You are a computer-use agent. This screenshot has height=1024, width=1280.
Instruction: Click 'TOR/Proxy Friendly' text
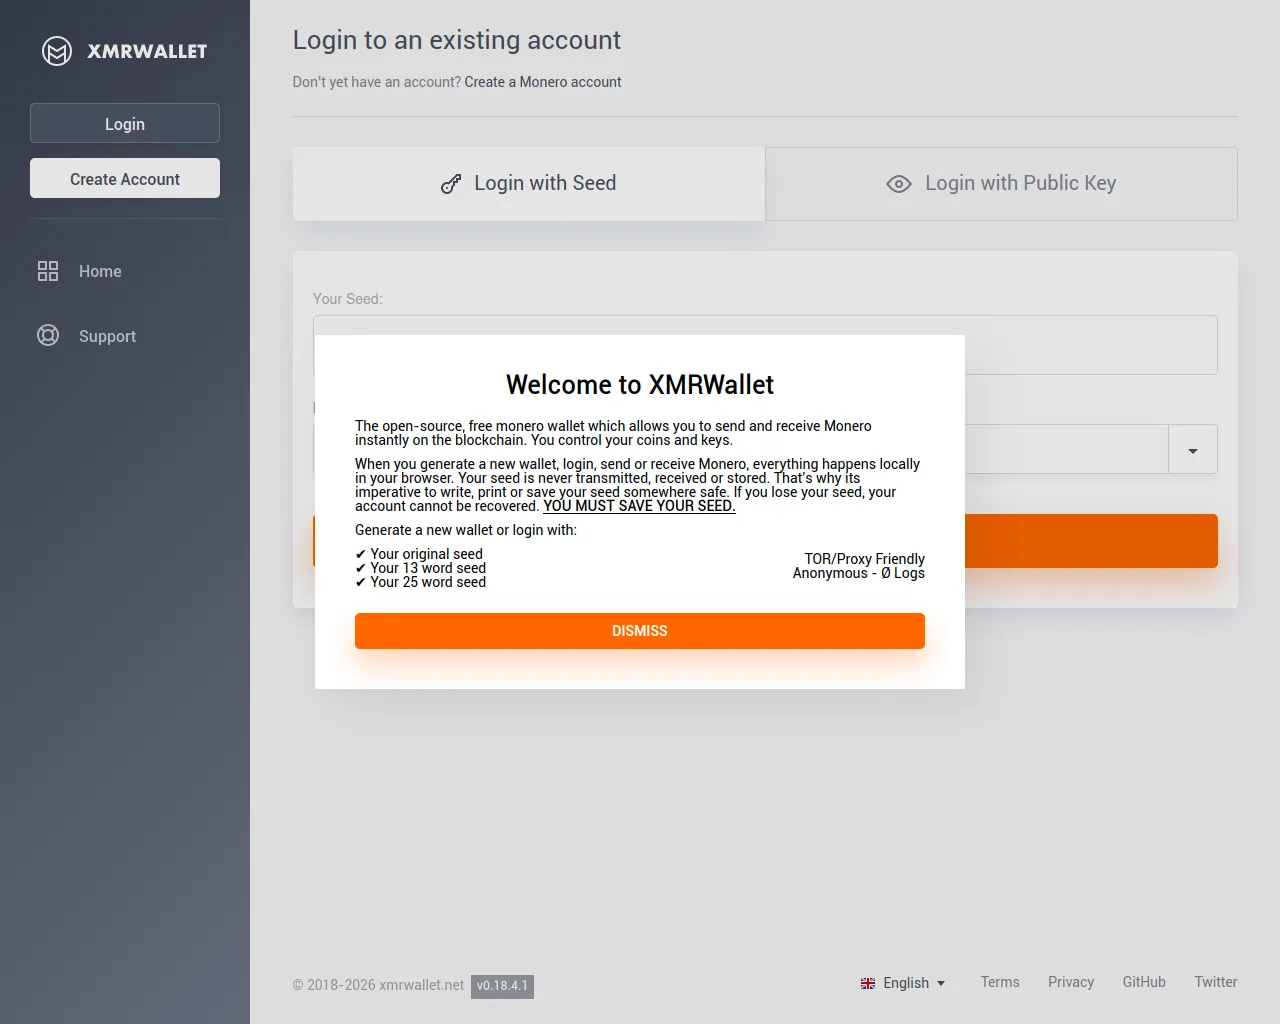[x=865, y=559]
